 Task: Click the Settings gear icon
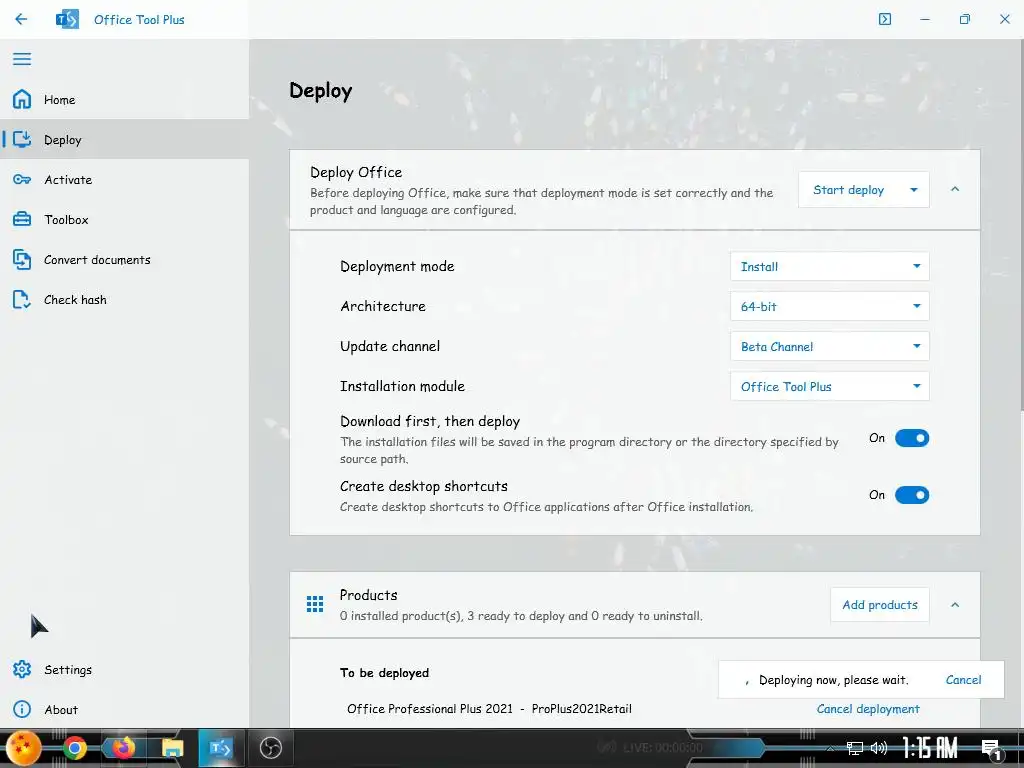click(x=22, y=669)
